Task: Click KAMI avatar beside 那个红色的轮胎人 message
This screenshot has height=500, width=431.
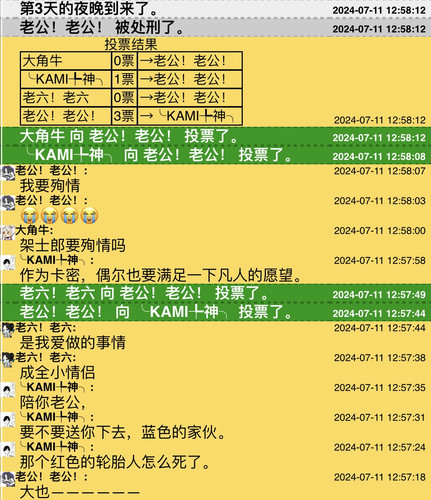Action: pyautogui.click(x=8, y=450)
